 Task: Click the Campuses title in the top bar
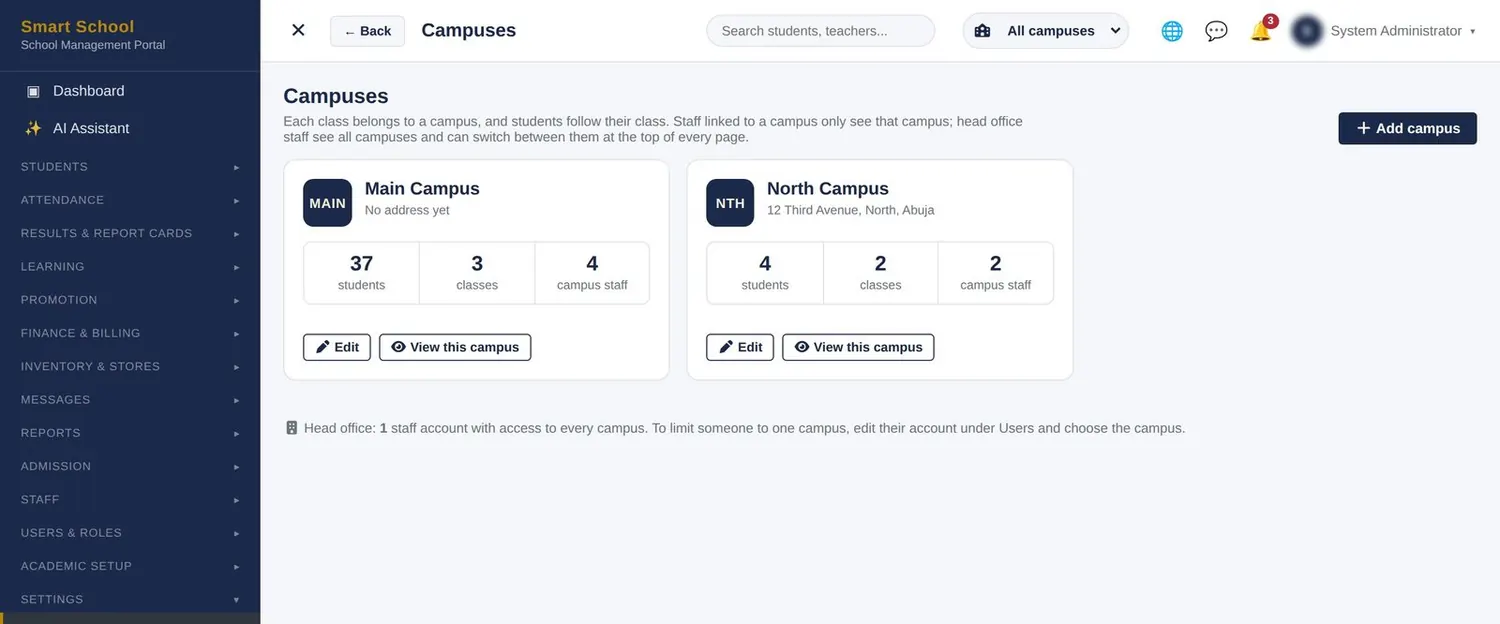(x=469, y=30)
